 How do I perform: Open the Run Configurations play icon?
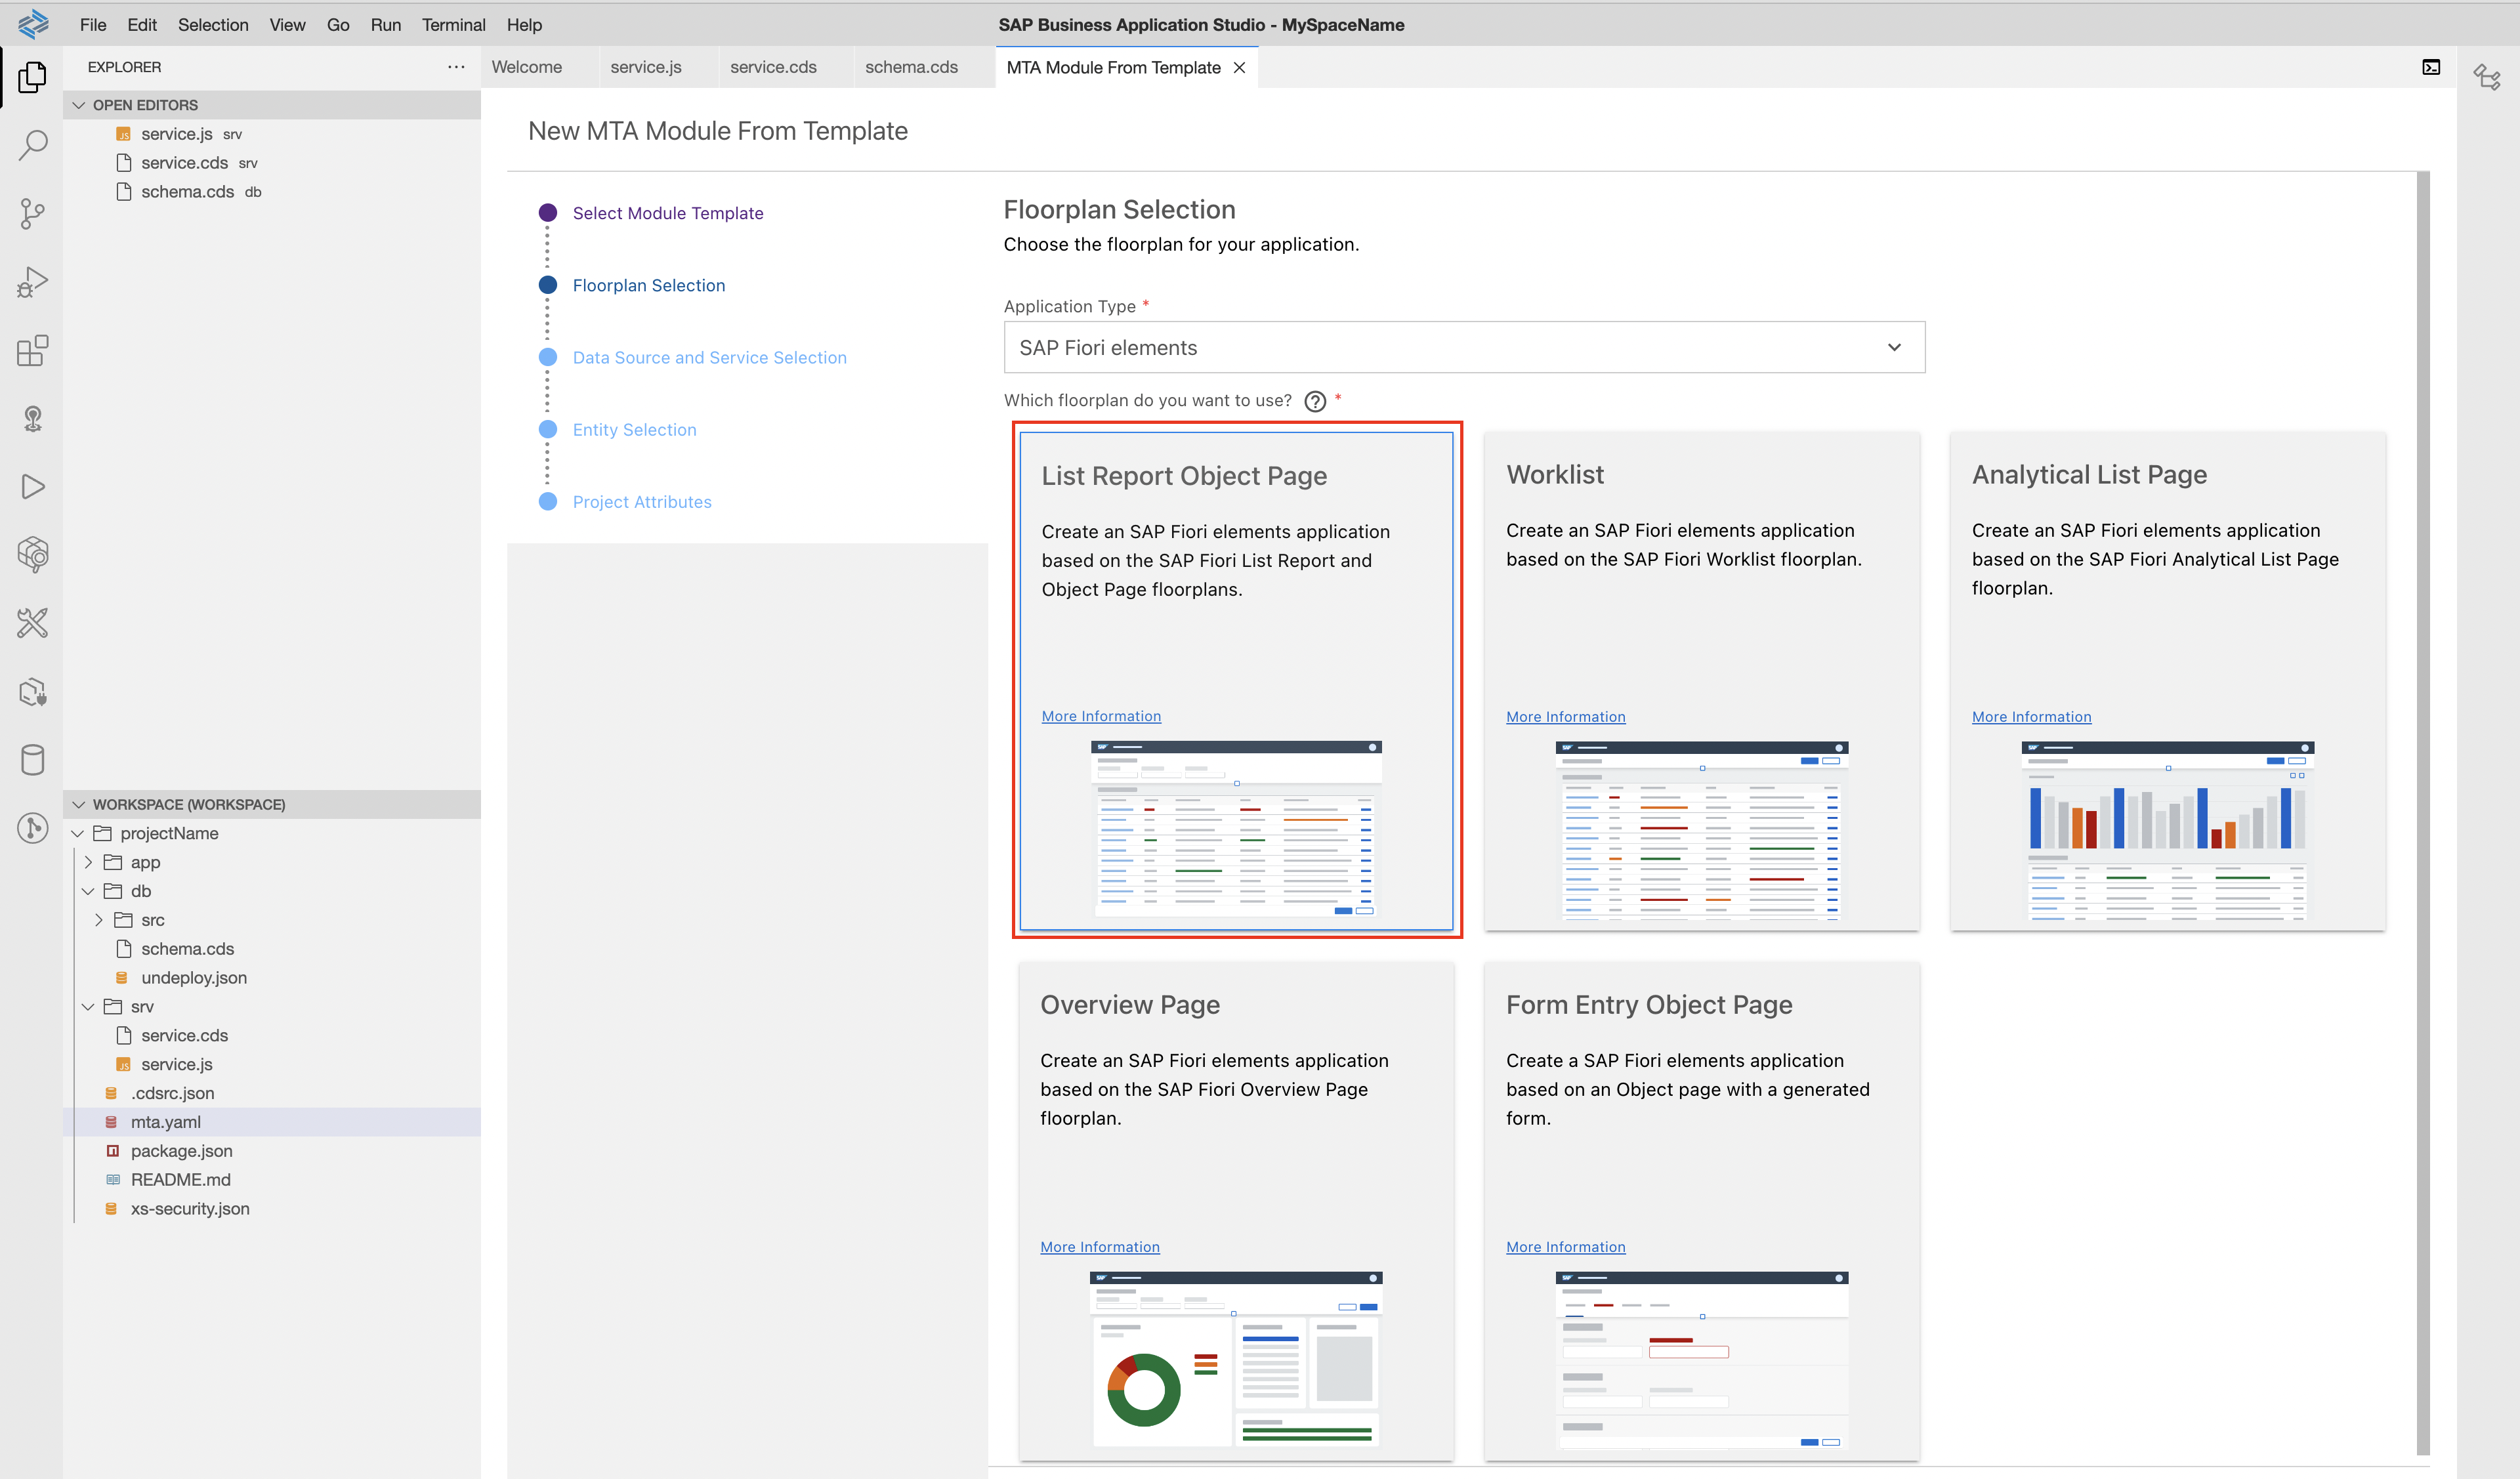pyautogui.click(x=32, y=486)
